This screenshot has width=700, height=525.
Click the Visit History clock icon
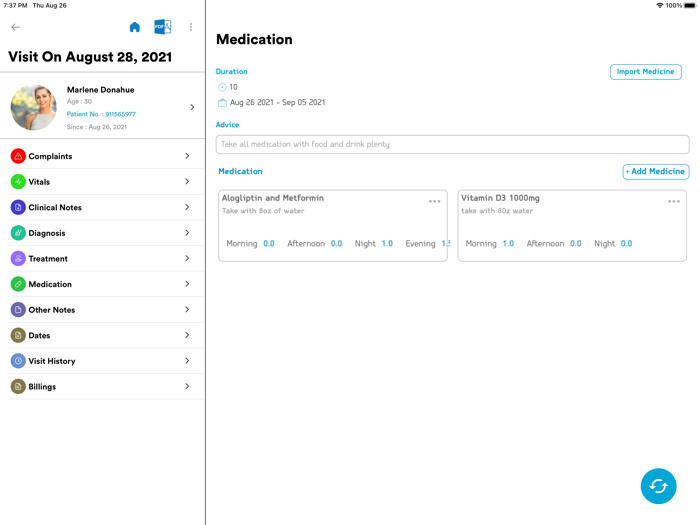point(18,361)
